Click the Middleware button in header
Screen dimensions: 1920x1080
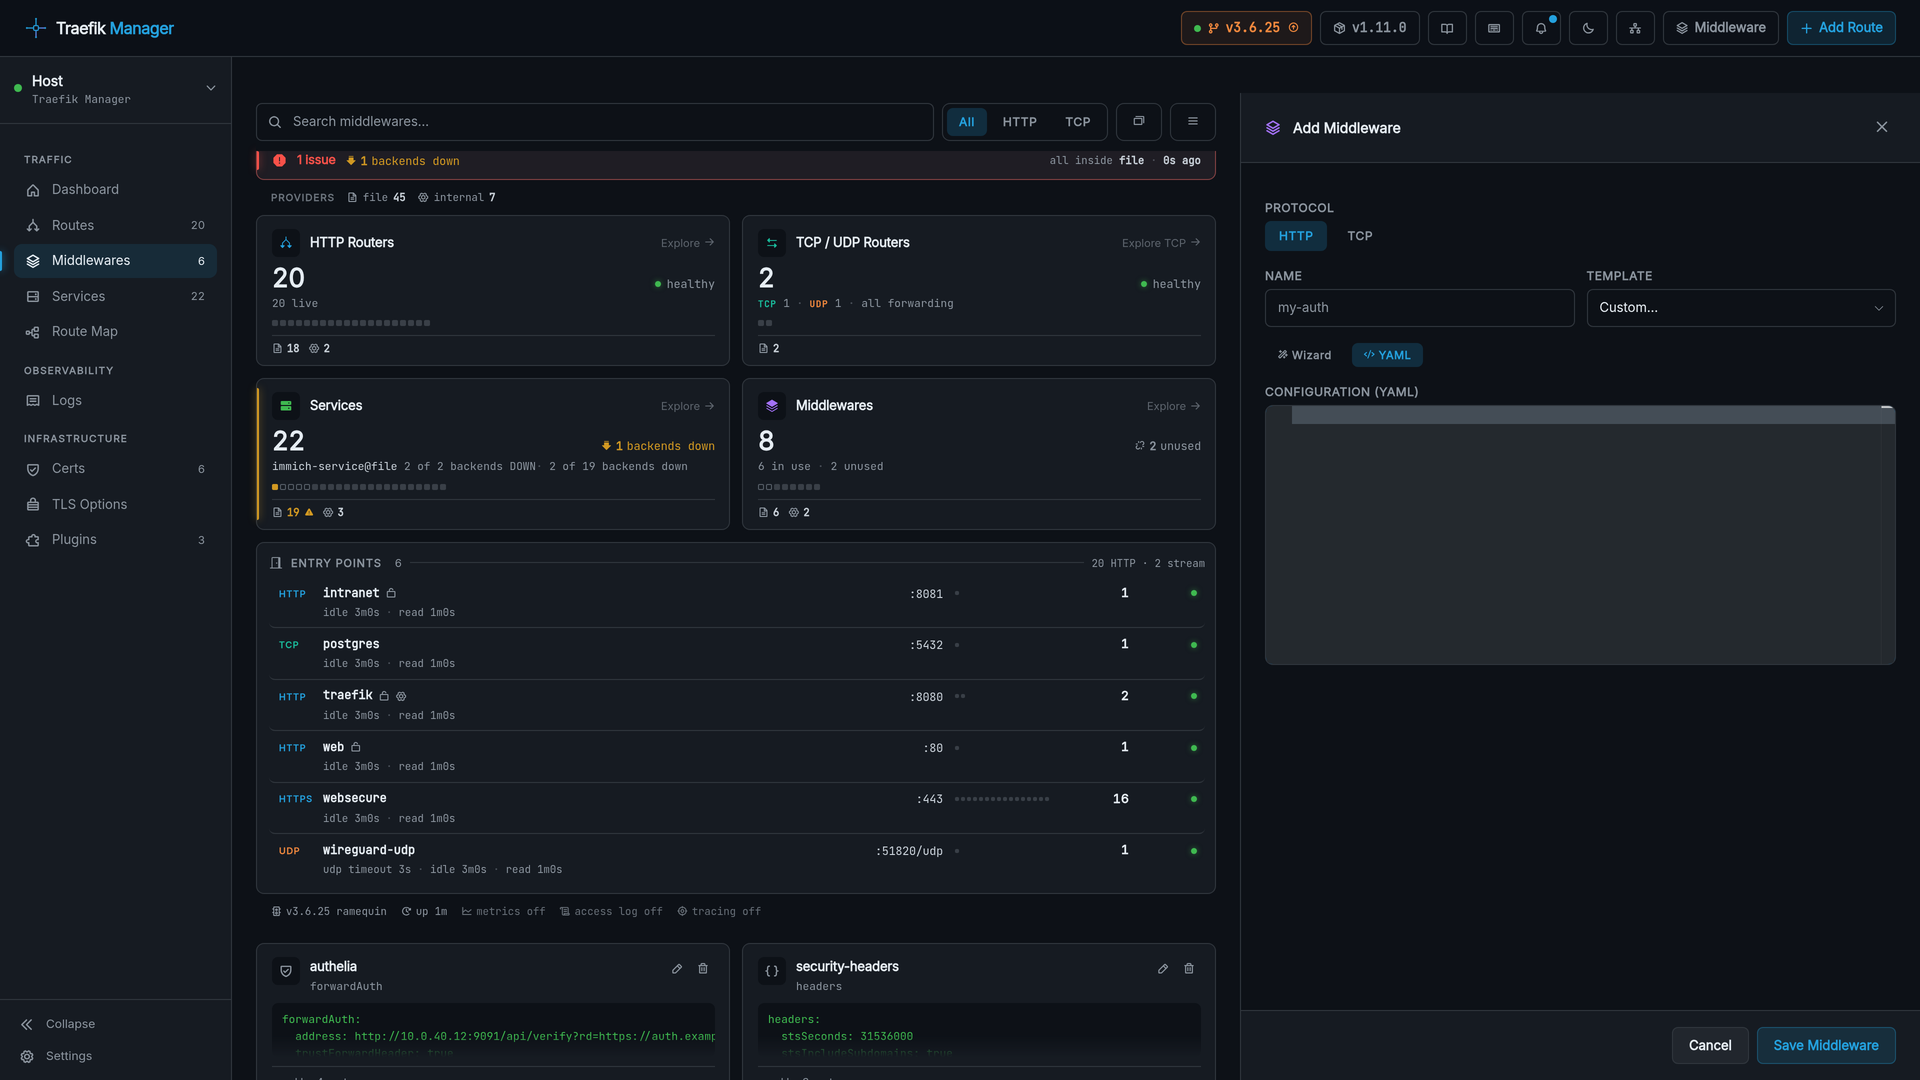pos(1720,28)
